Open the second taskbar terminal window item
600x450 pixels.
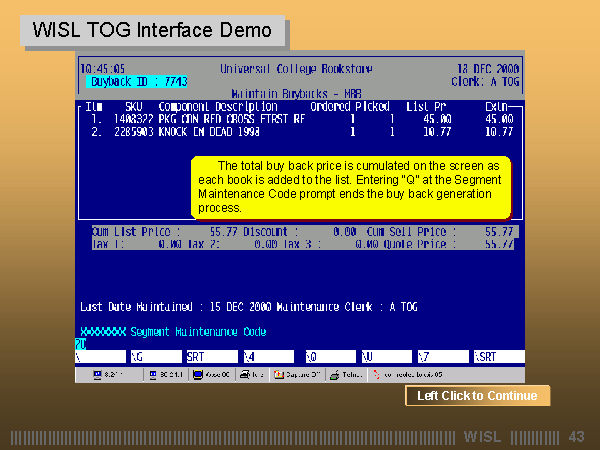165,374
